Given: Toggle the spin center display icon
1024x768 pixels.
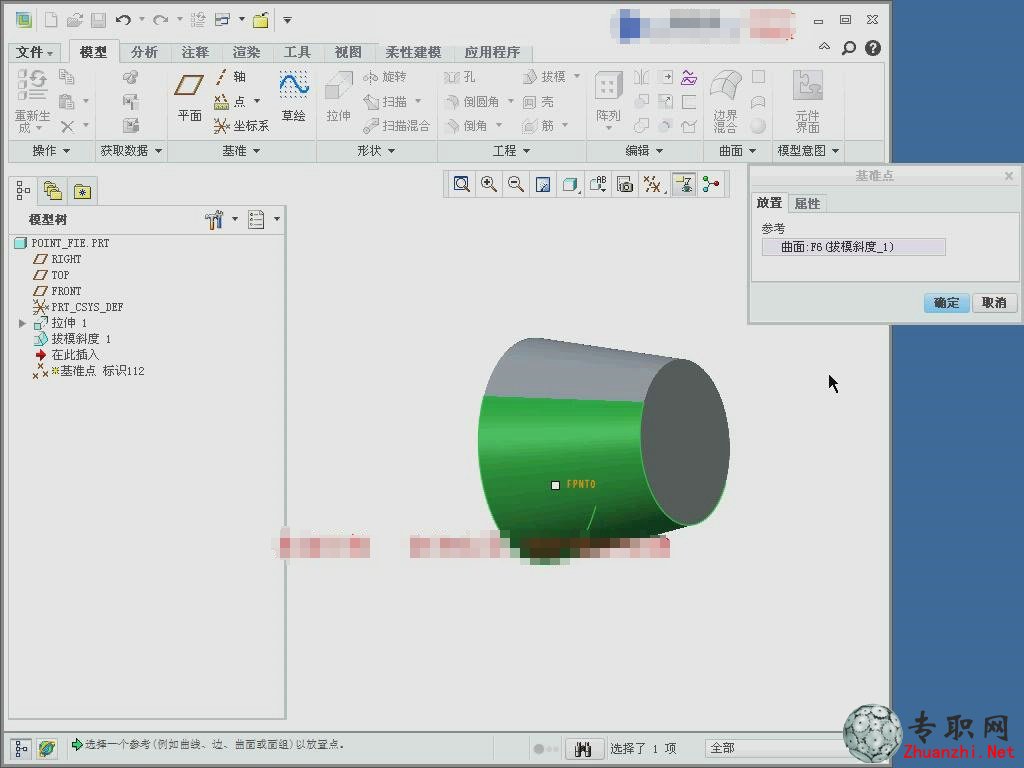Looking at the screenshot, I should [x=711, y=185].
